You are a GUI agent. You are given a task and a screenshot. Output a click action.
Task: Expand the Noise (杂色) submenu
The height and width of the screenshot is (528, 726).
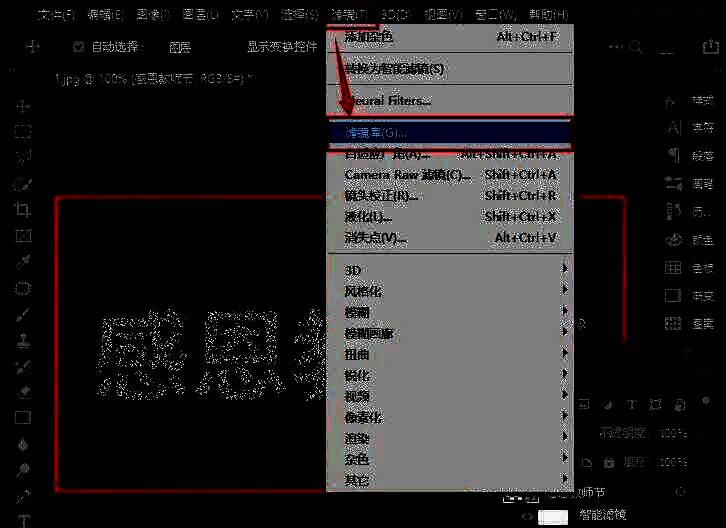tap(450, 459)
